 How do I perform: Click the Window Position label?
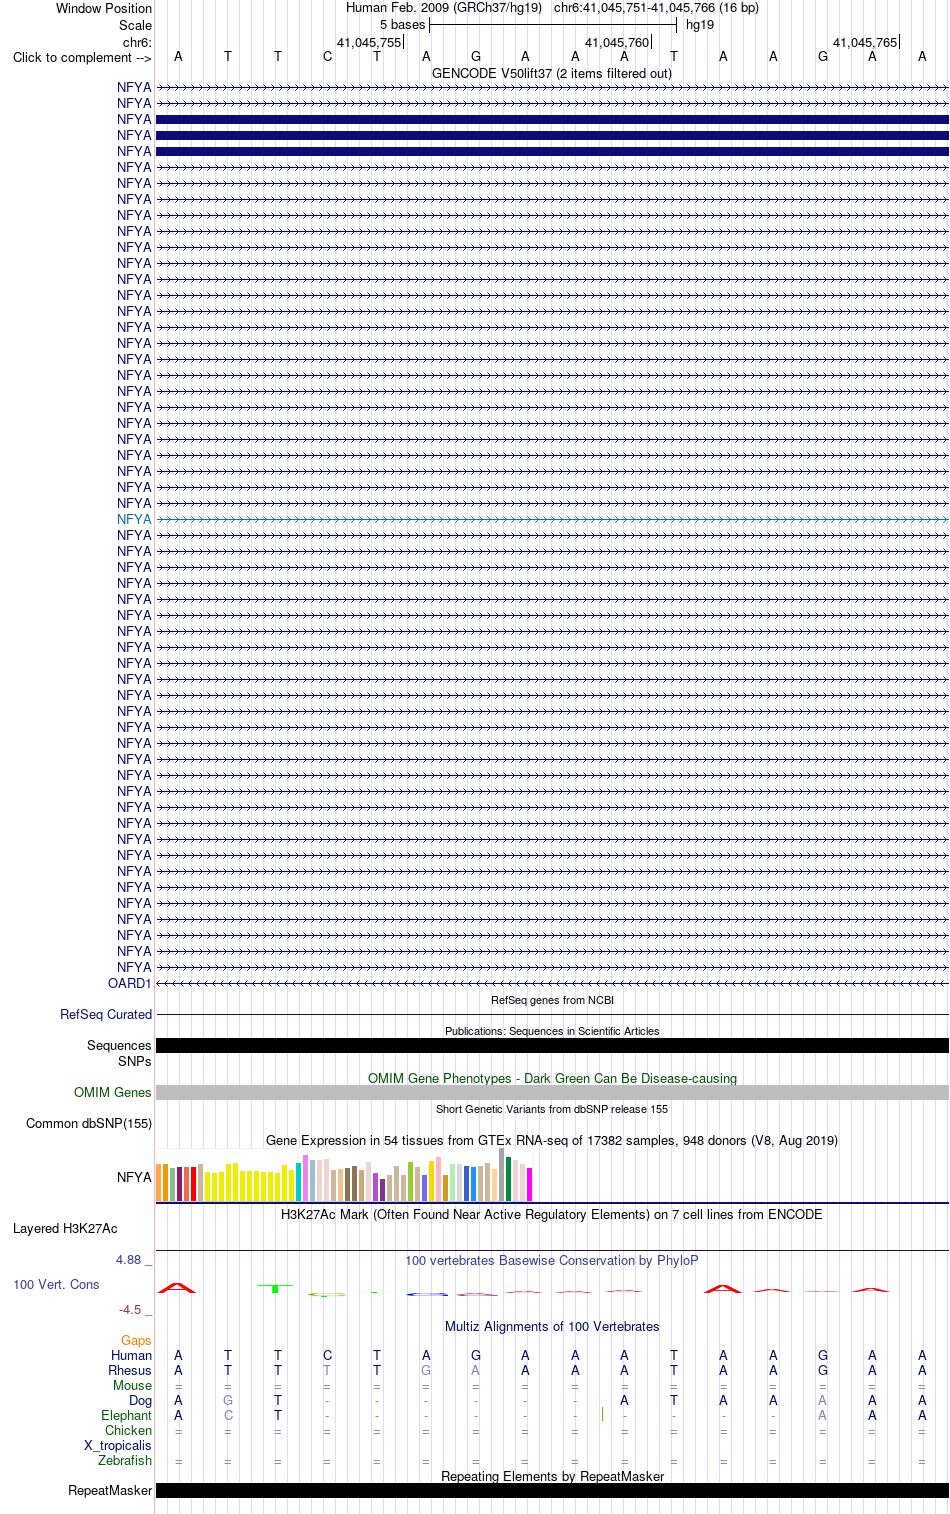point(104,8)
